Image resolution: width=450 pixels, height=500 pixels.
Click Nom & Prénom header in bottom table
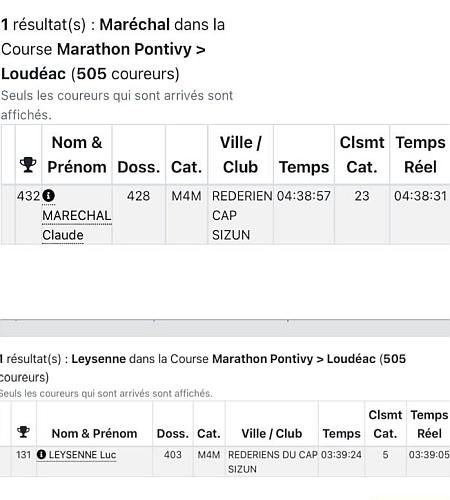point(94,433)
